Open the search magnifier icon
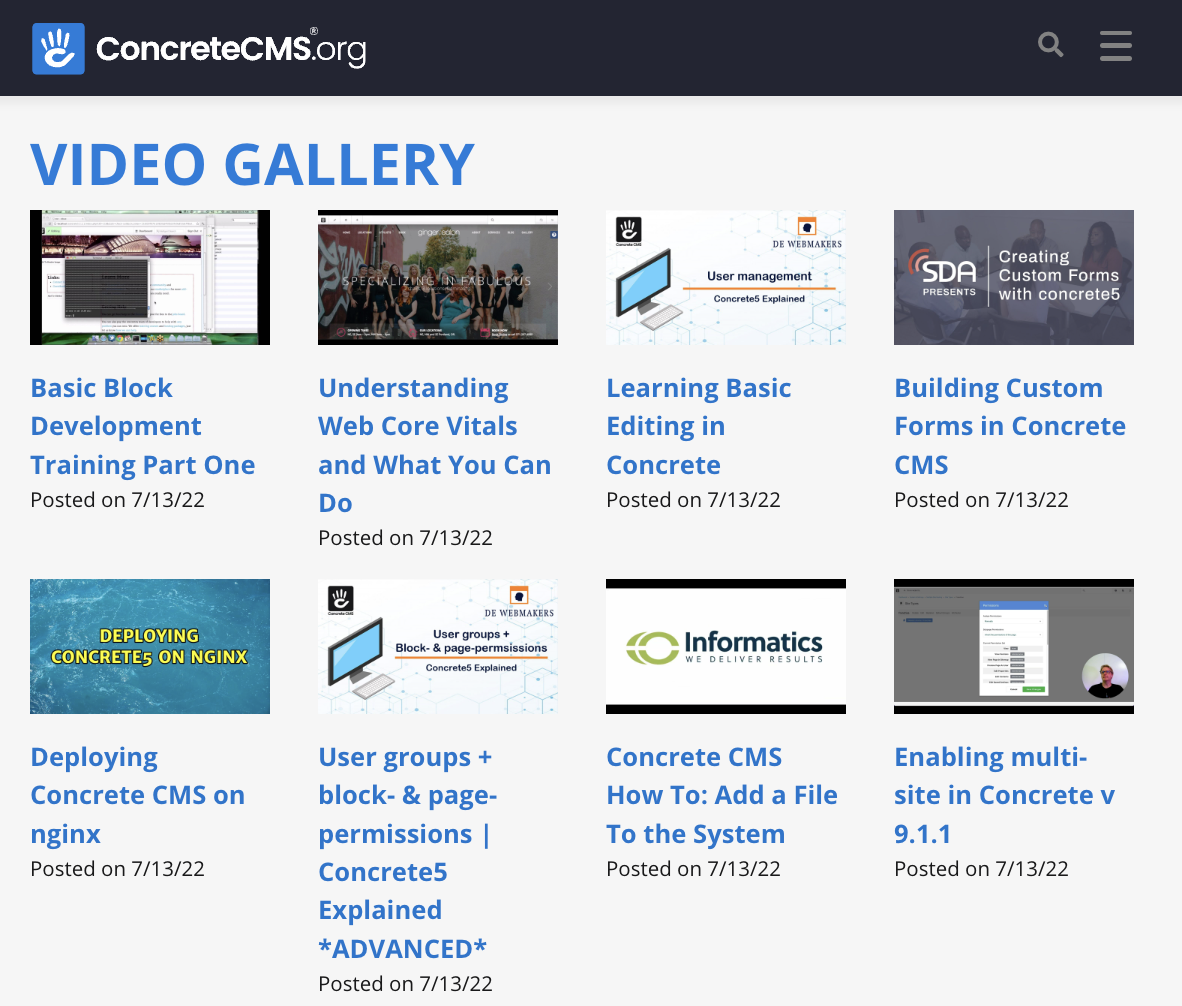This screenshot has height=1006, width=1182. click(1050, 45)
